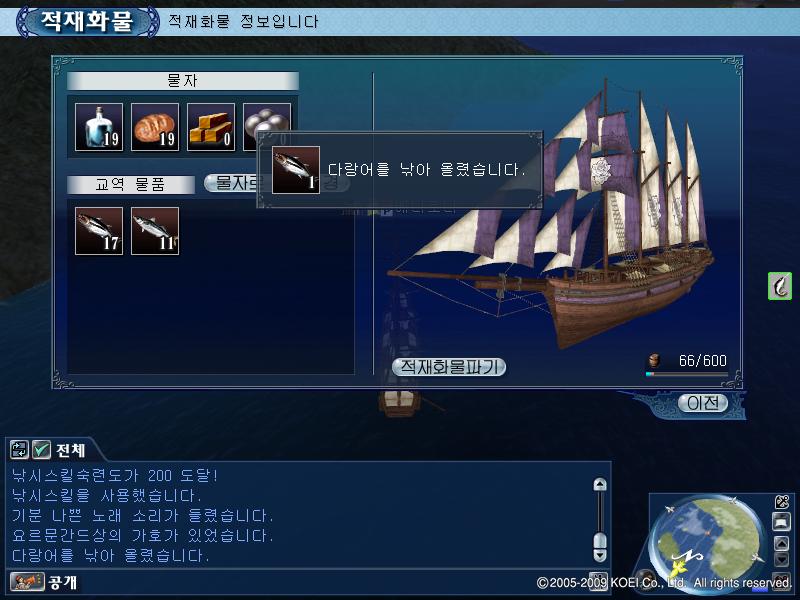The image size is (800, 600).
Task: Click the 이전 back button
Action: coord(703,403)
